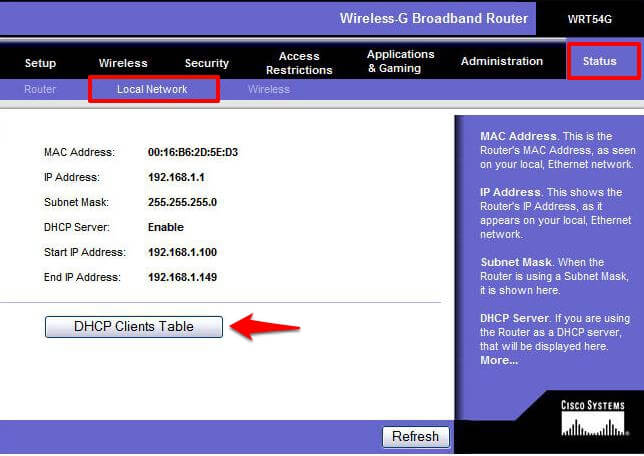644x456 pixels.
Task: Select the Administration tab
Action: point(502,61)
